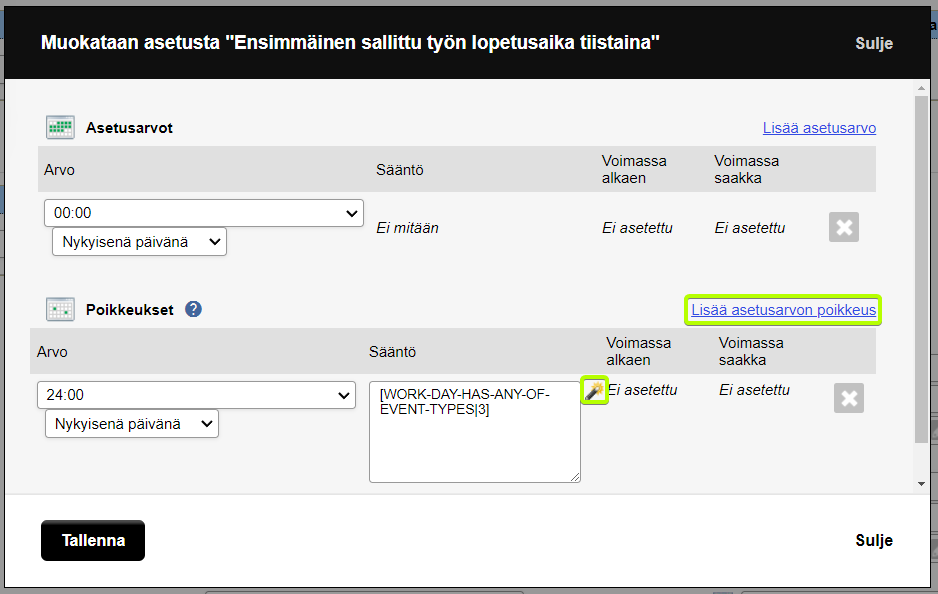Open the 24:00 value dropdown
This screenshot has height=594, width=938.
coord(196,395)
